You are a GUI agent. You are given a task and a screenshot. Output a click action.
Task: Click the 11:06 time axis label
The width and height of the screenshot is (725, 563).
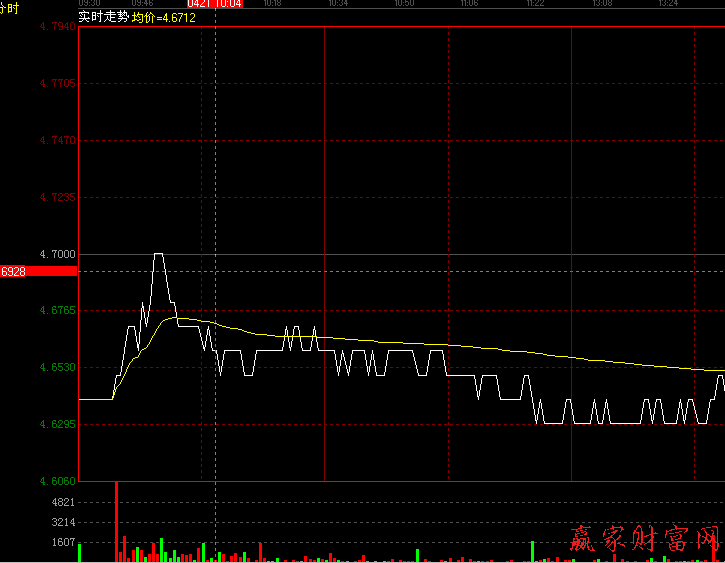click(x=469, y=3)
